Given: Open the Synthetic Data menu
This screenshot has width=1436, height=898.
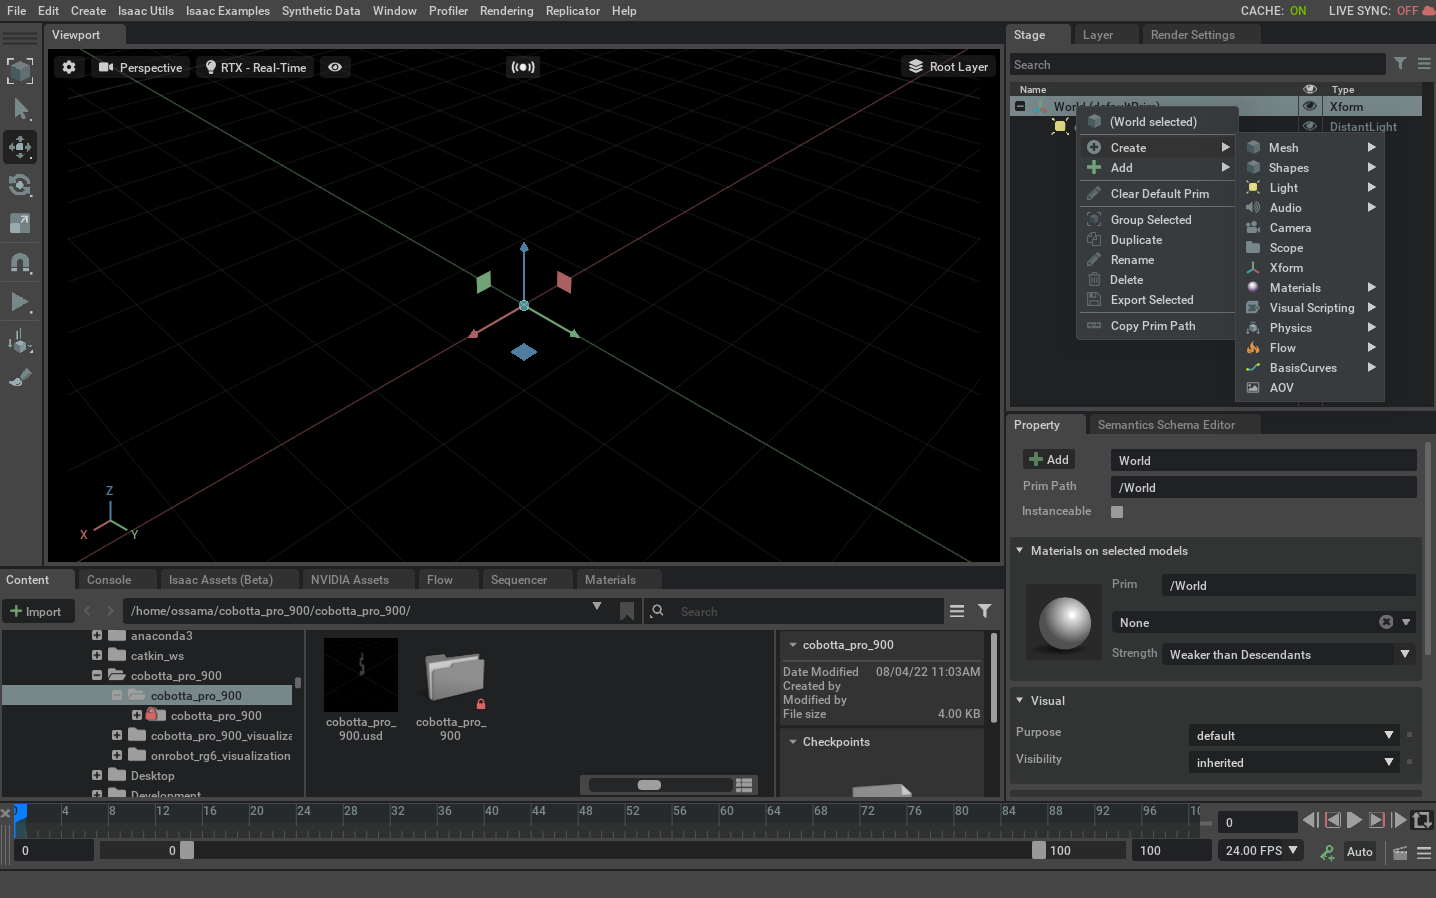Looking at the screenshot, I should [x=321, y=11].
